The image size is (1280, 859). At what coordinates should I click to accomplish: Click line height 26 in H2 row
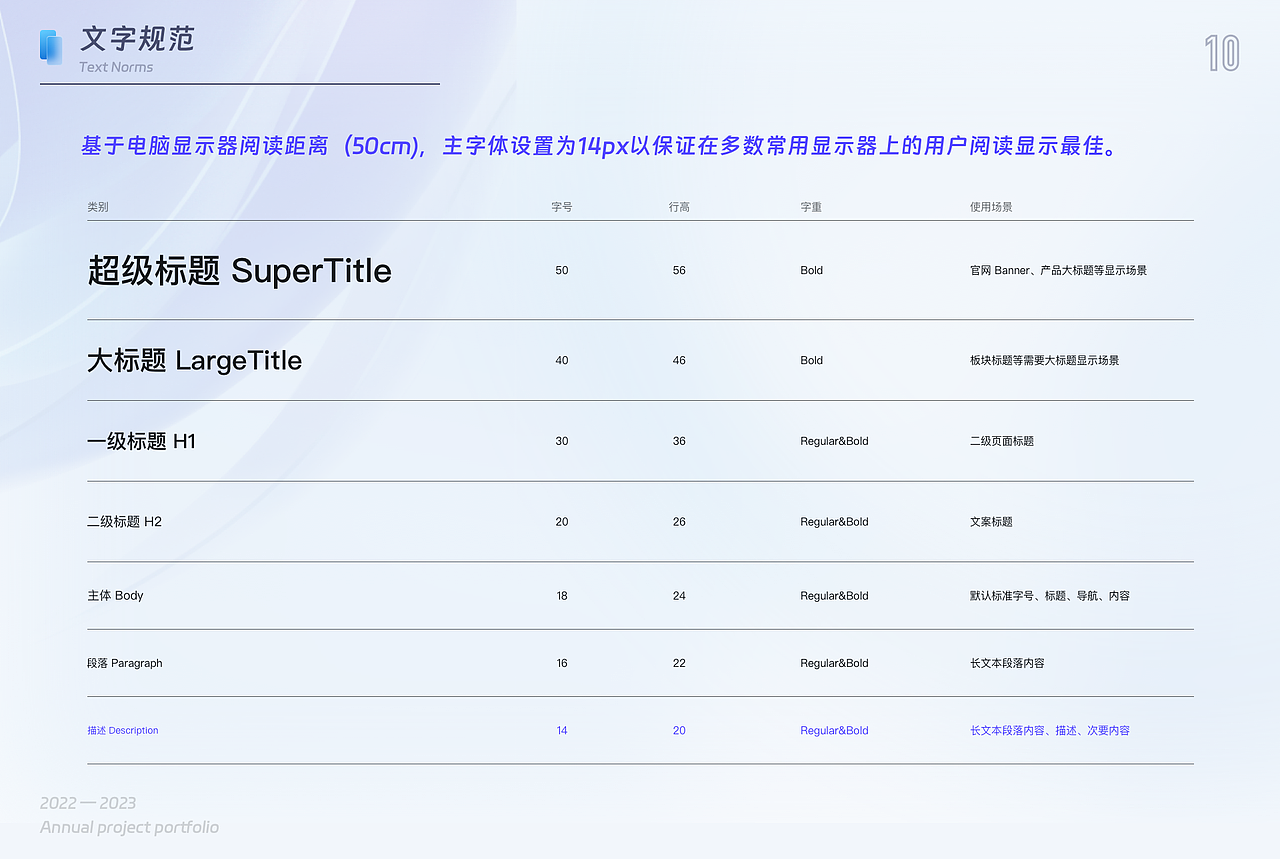(679, 522)
